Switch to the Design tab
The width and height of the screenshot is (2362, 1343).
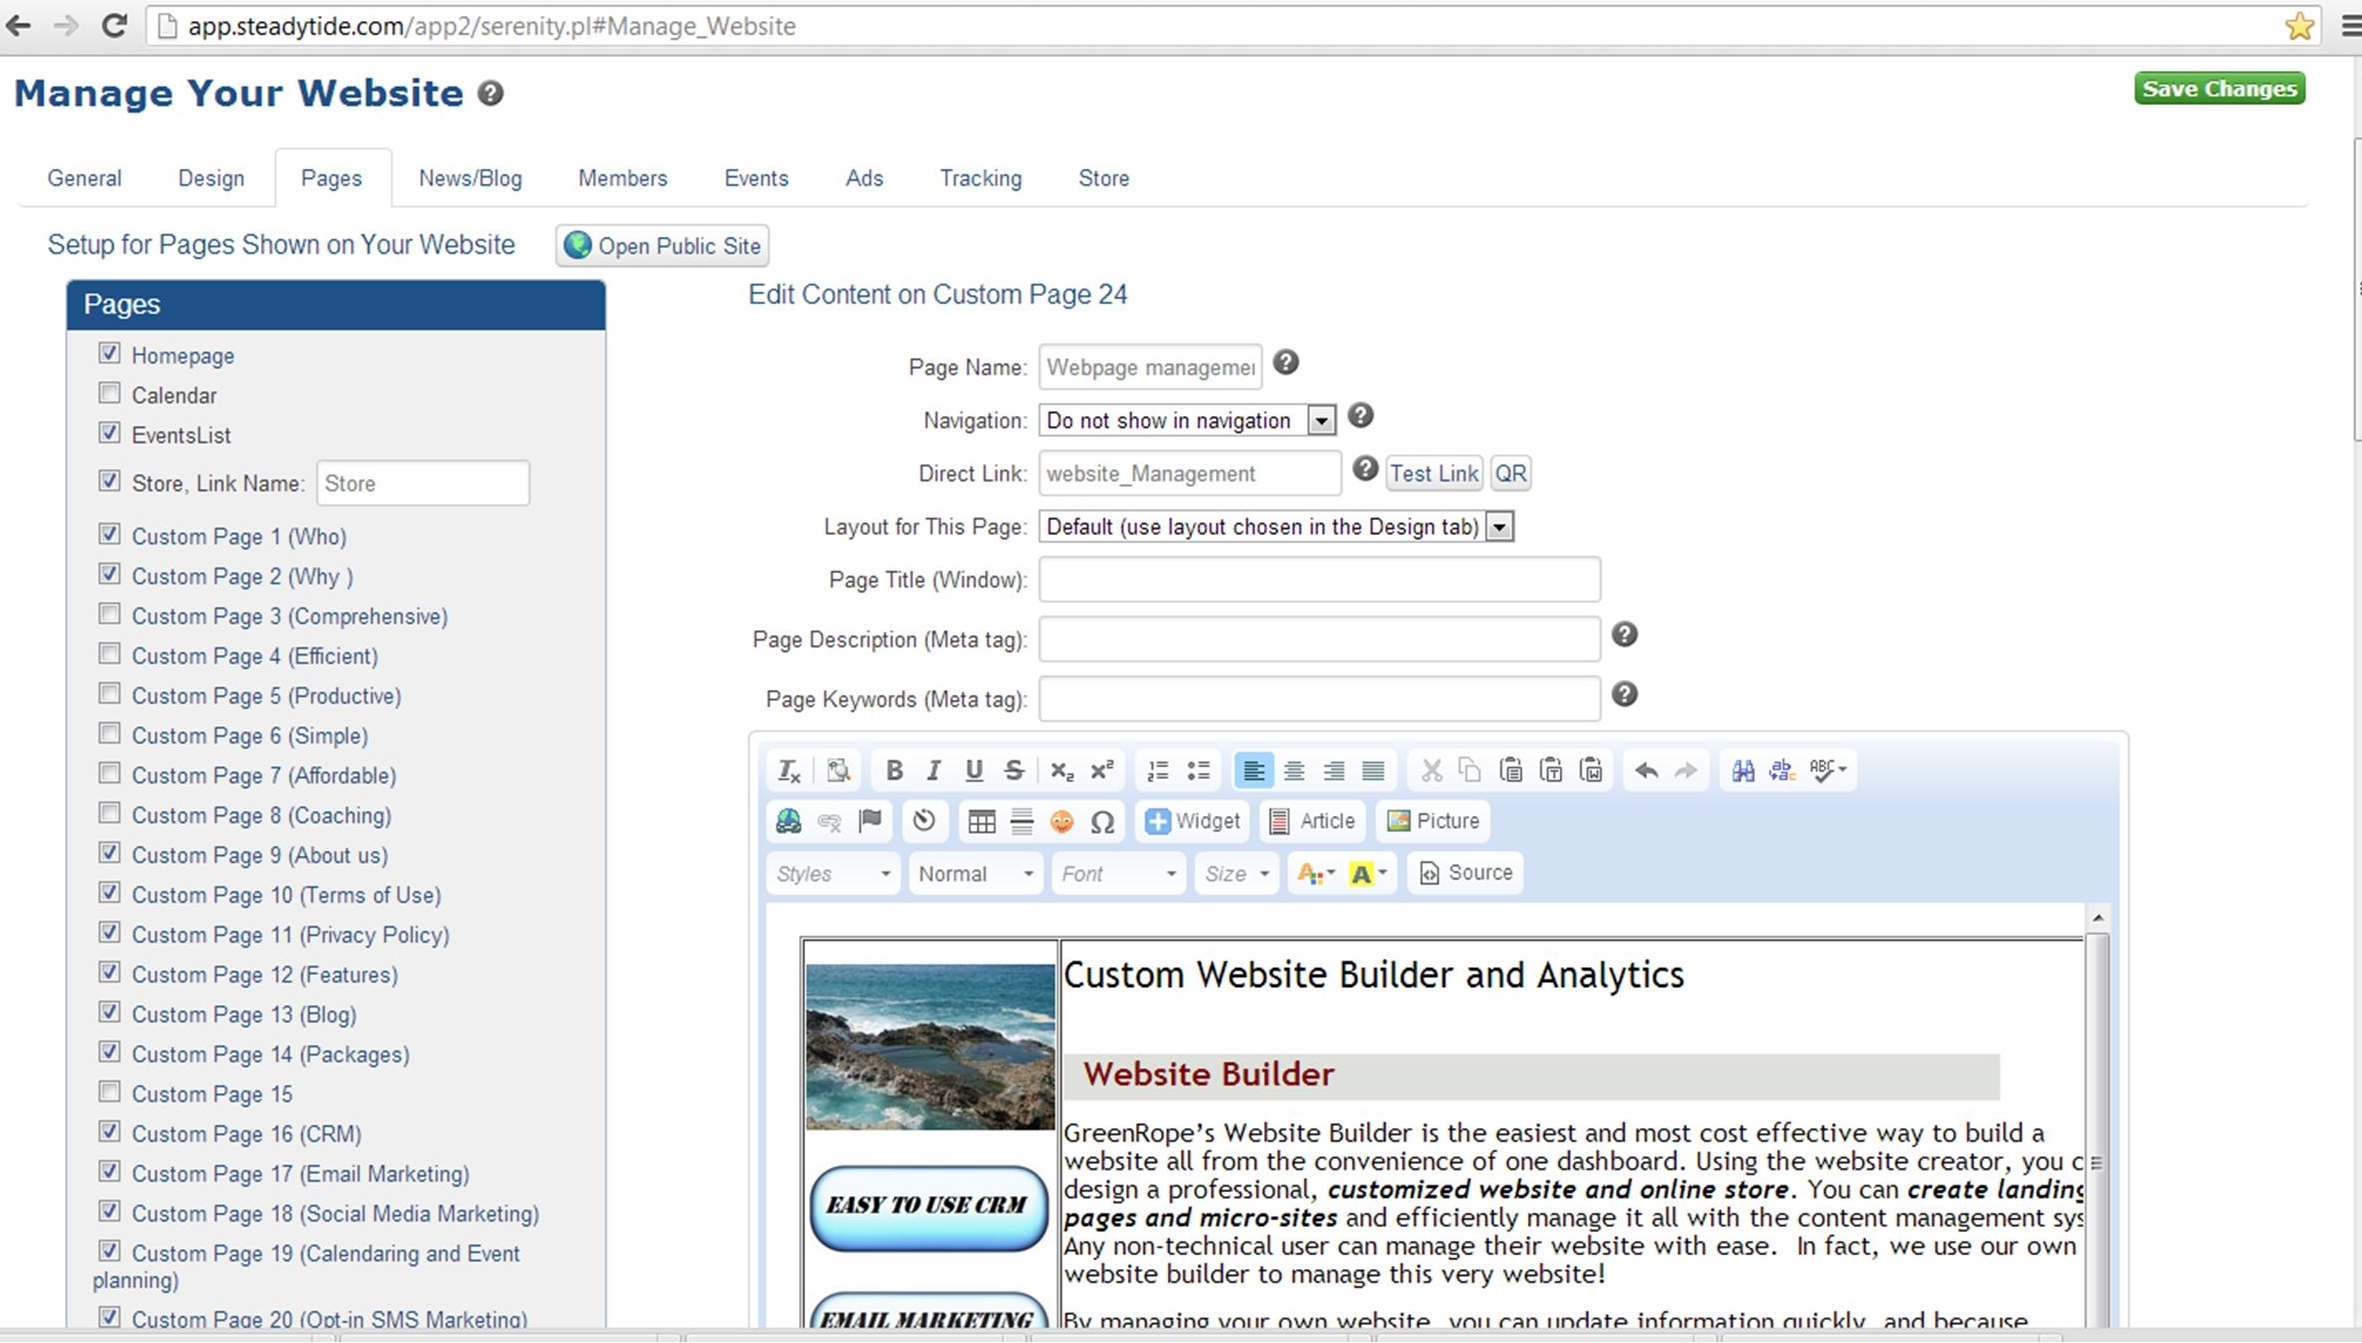click(209, 178)
